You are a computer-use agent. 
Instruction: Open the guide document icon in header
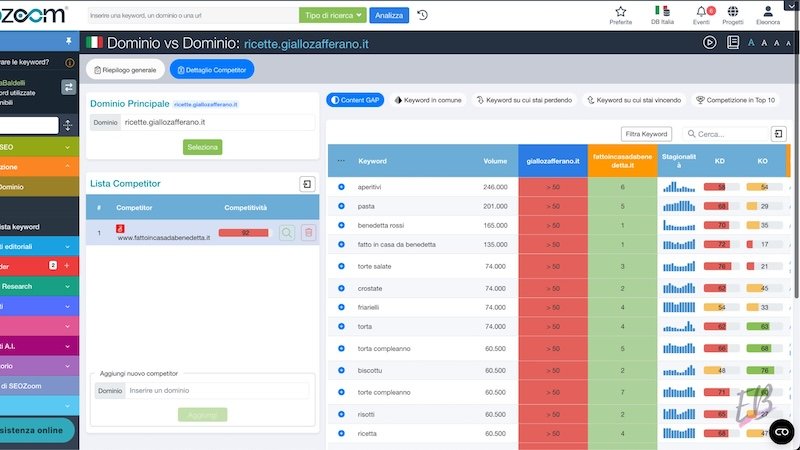pos(733,42)
